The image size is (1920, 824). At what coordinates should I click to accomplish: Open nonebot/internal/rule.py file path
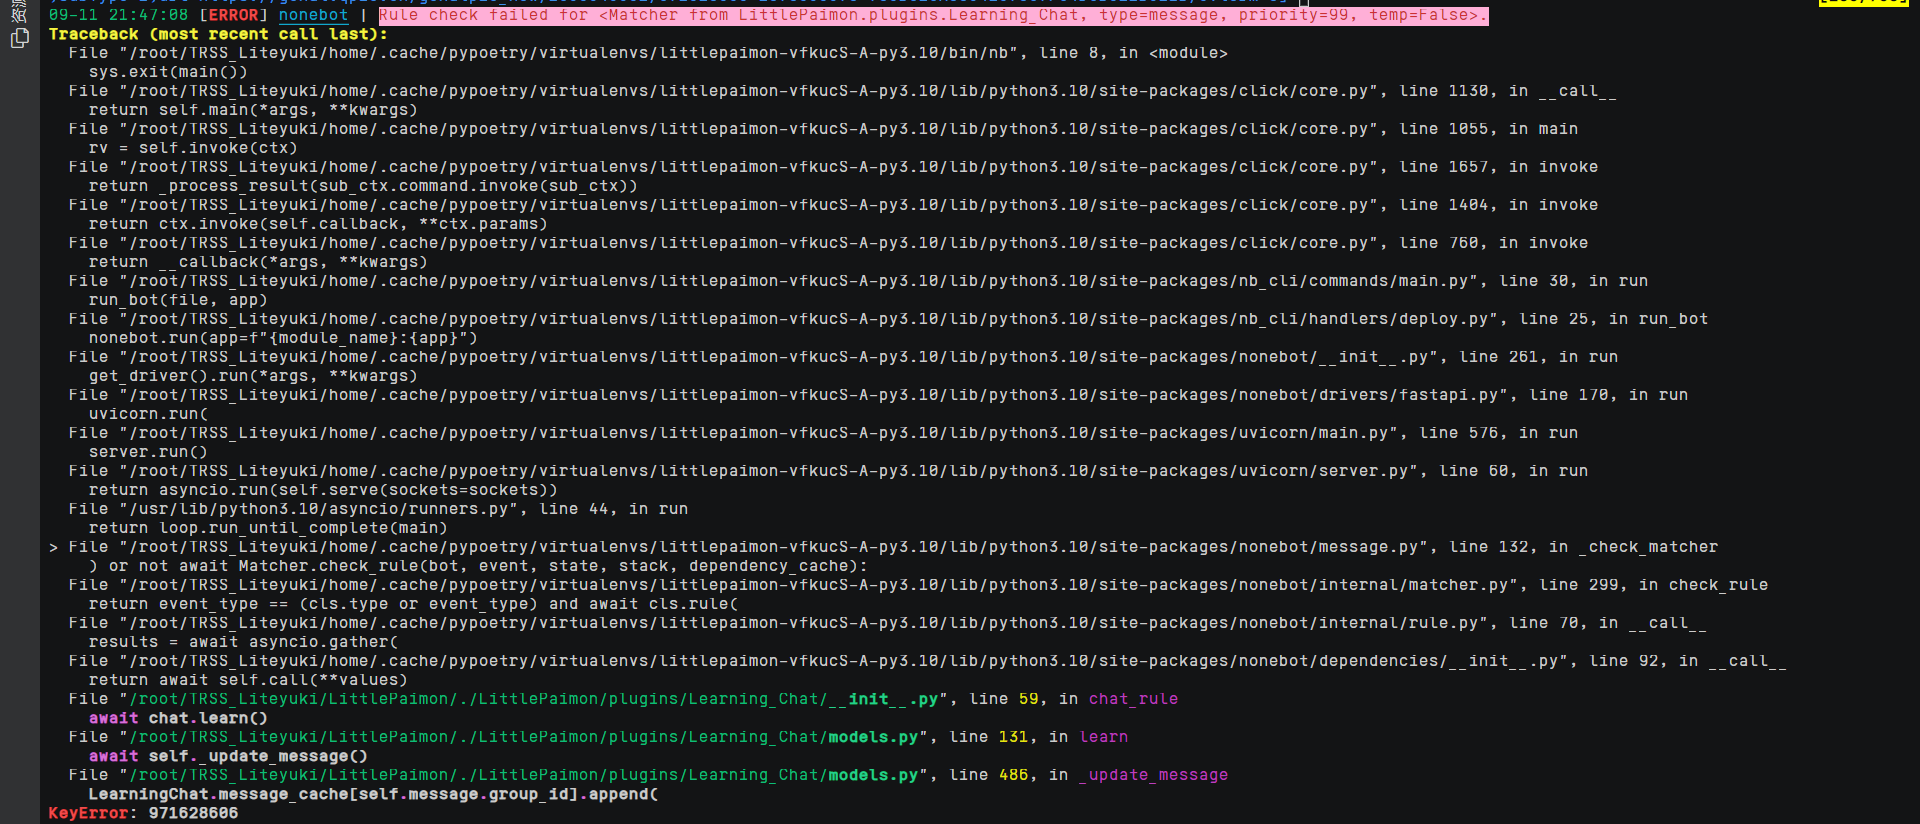point(803,623)
